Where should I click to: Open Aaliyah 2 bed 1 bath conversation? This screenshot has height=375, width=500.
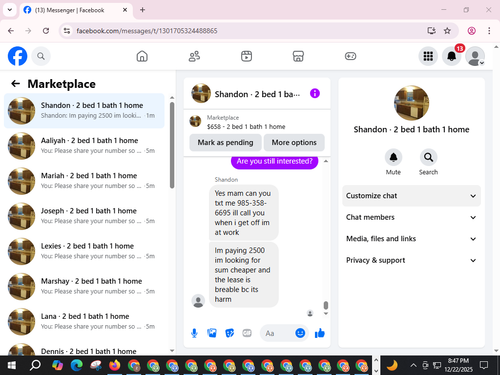(84, 146)
